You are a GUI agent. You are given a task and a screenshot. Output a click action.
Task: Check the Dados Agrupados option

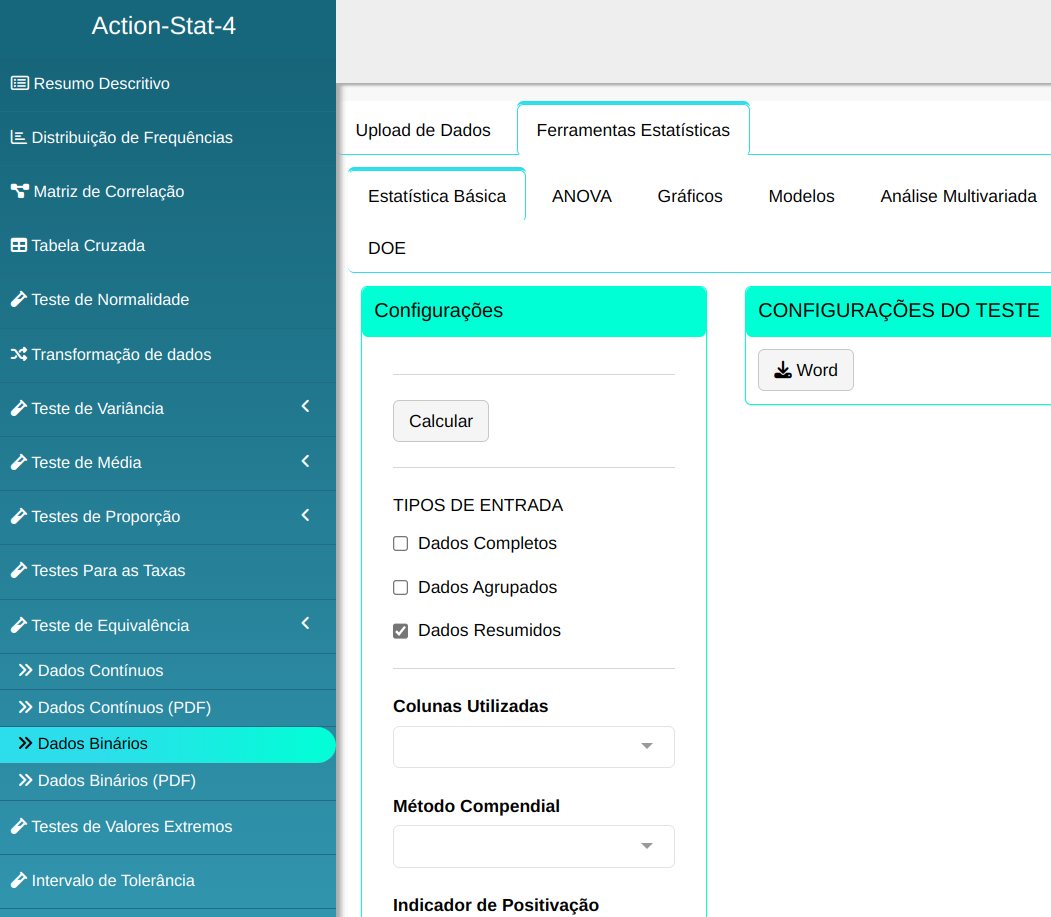(401, 588)
